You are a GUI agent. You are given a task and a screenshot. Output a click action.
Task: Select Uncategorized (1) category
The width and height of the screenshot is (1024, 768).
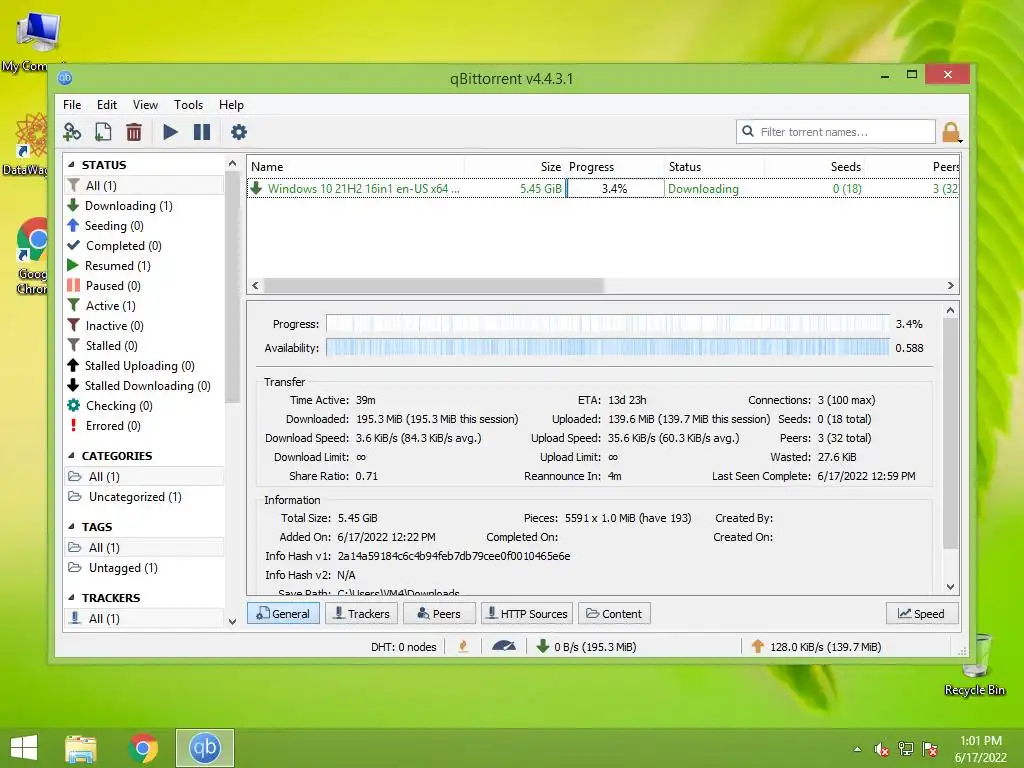click(135, 497)
